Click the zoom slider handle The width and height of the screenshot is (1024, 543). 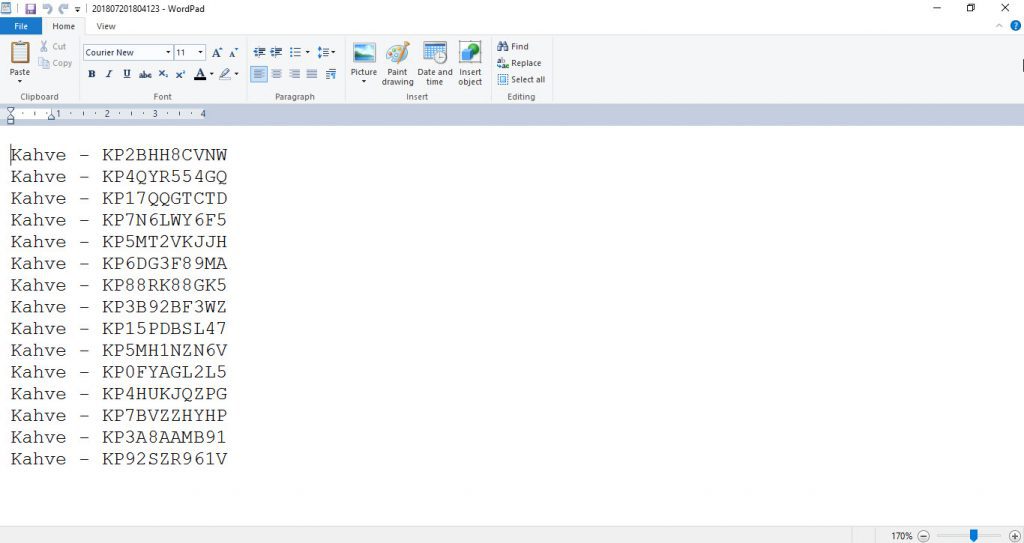973,535
